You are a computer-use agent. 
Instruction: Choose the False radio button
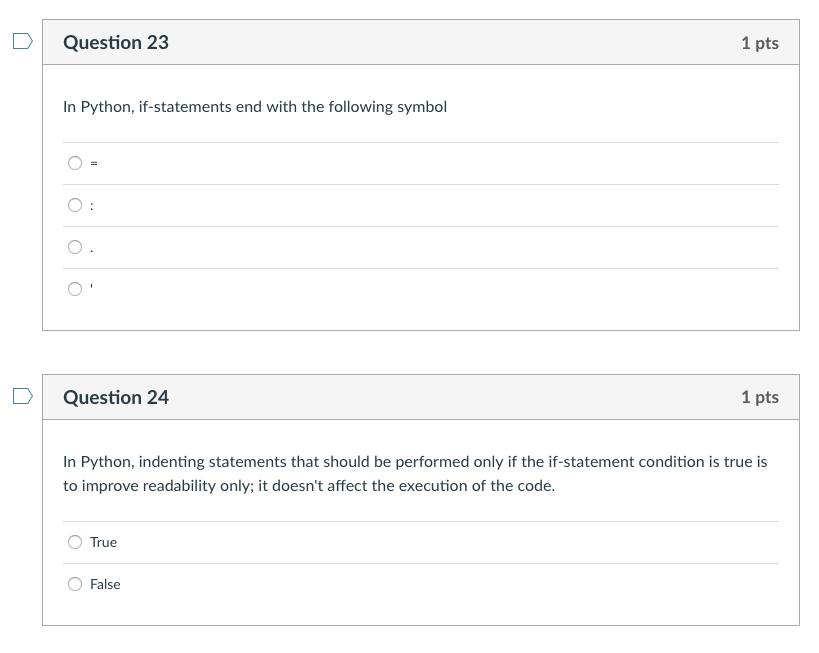tap(75, 584)
